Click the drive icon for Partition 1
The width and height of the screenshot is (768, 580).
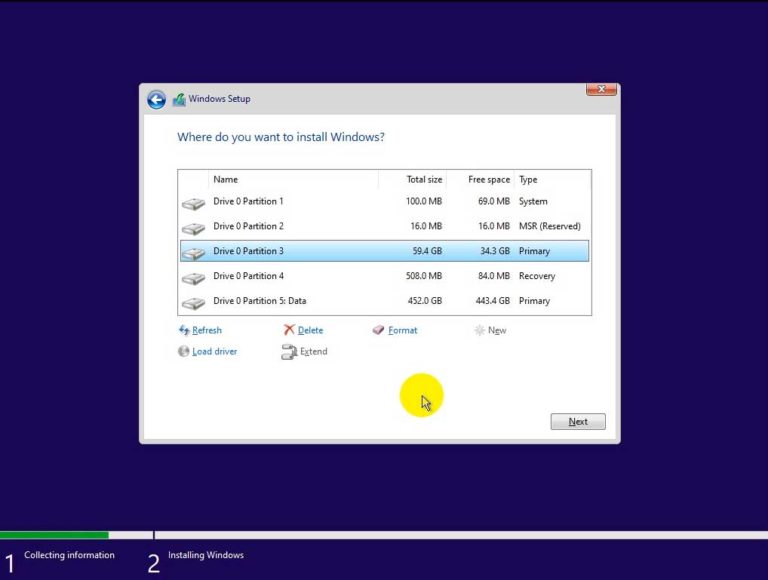pos(193,203)
